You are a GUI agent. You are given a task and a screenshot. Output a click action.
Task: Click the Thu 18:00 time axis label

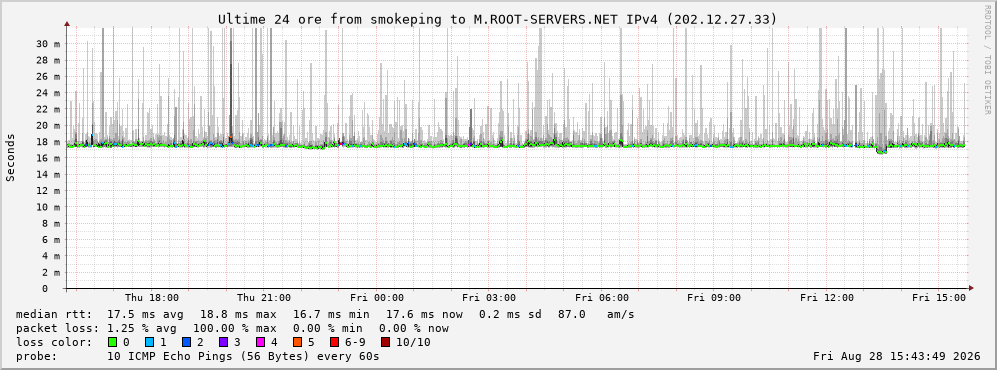(x=151, y=298)
